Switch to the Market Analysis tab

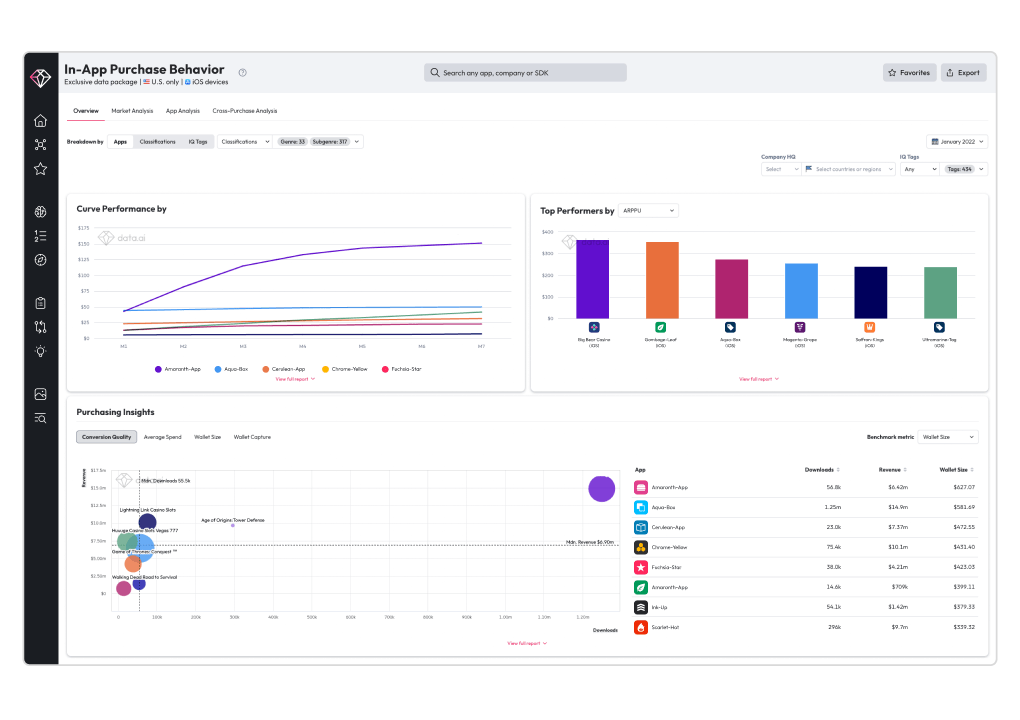click(x=132, y=111)
